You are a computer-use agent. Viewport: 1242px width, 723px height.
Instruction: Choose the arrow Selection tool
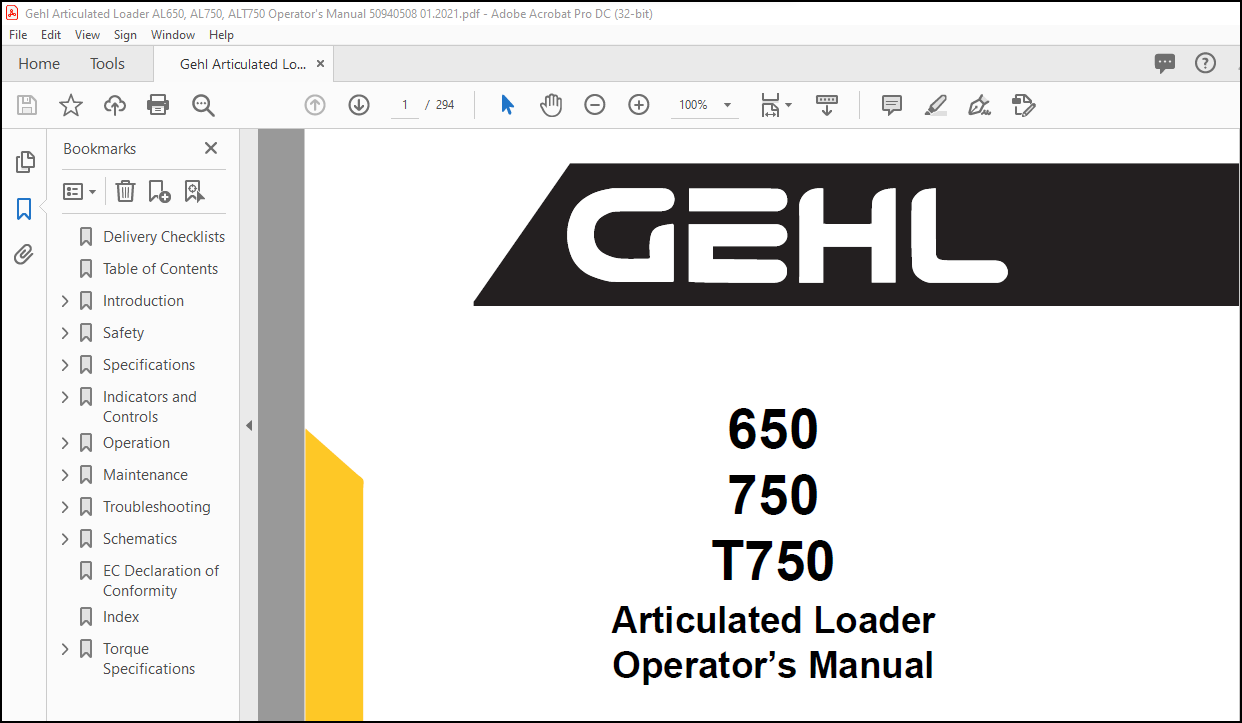[x=507, y=105]
